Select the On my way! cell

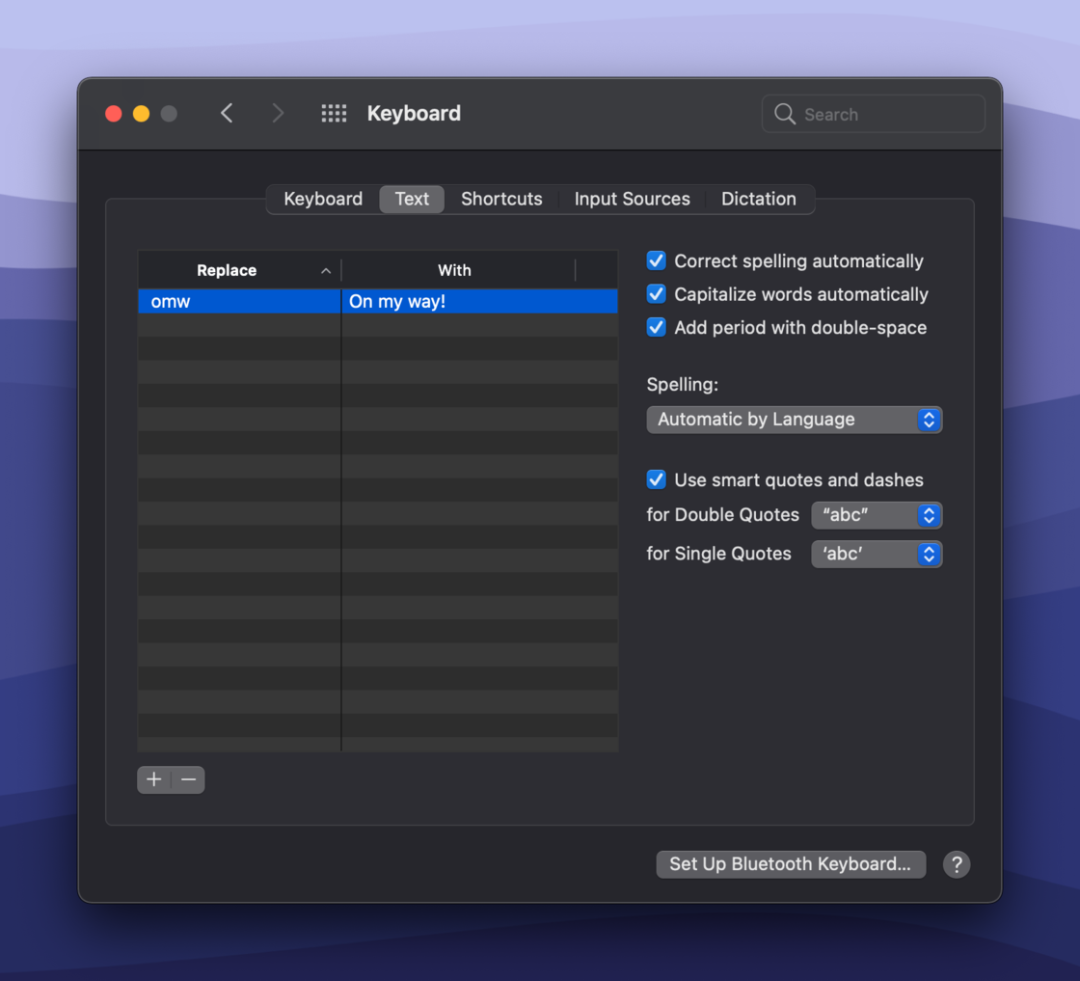click(x=480, y=301)
